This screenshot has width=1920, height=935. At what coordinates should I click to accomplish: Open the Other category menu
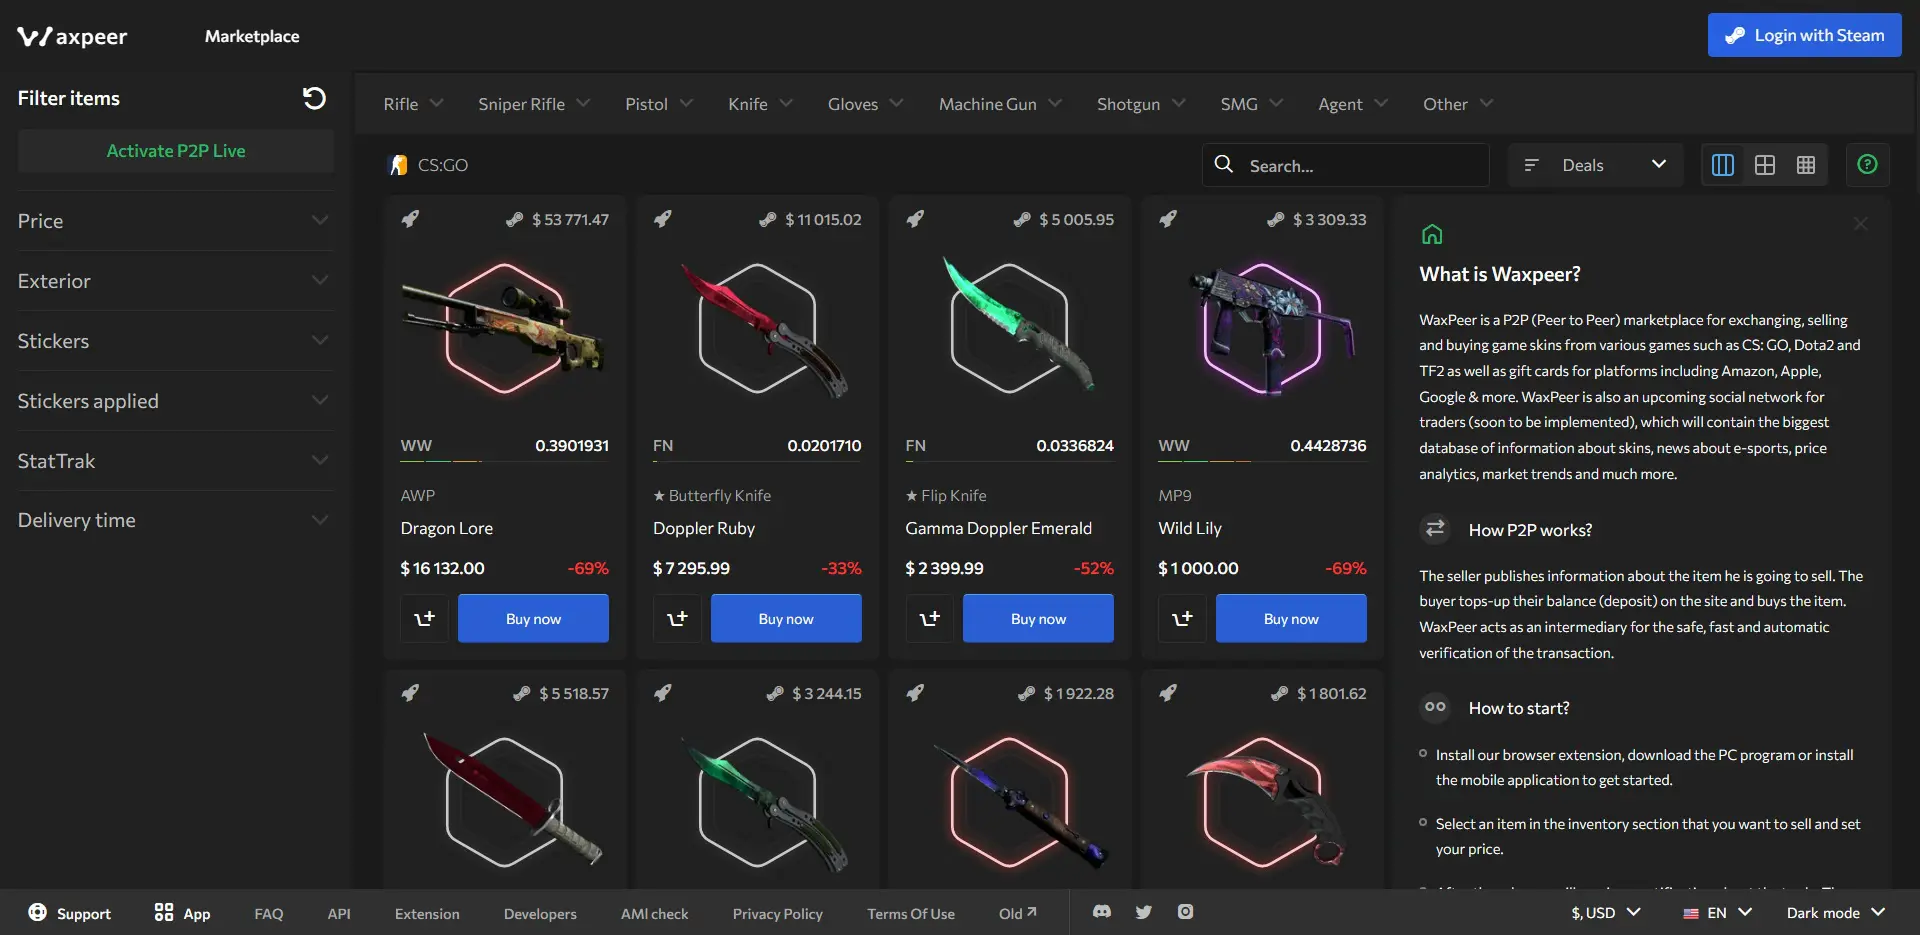coord(1458,104)
